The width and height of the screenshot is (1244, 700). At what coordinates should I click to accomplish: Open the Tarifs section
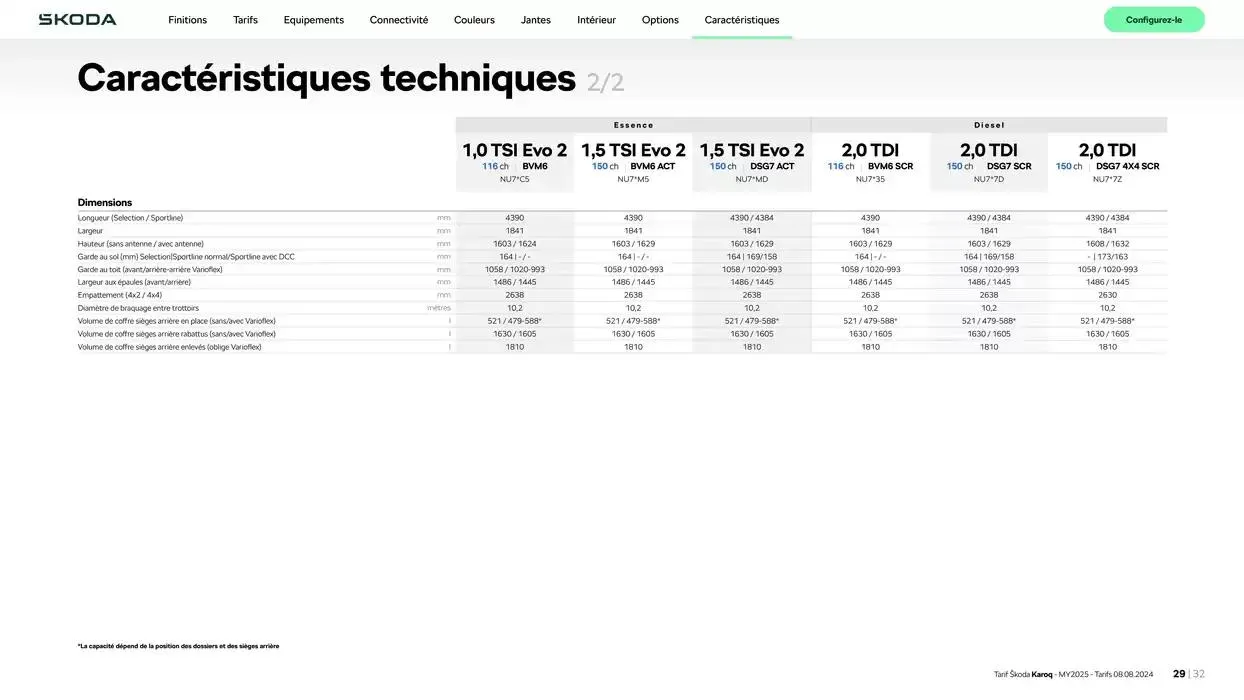point(244,18)
